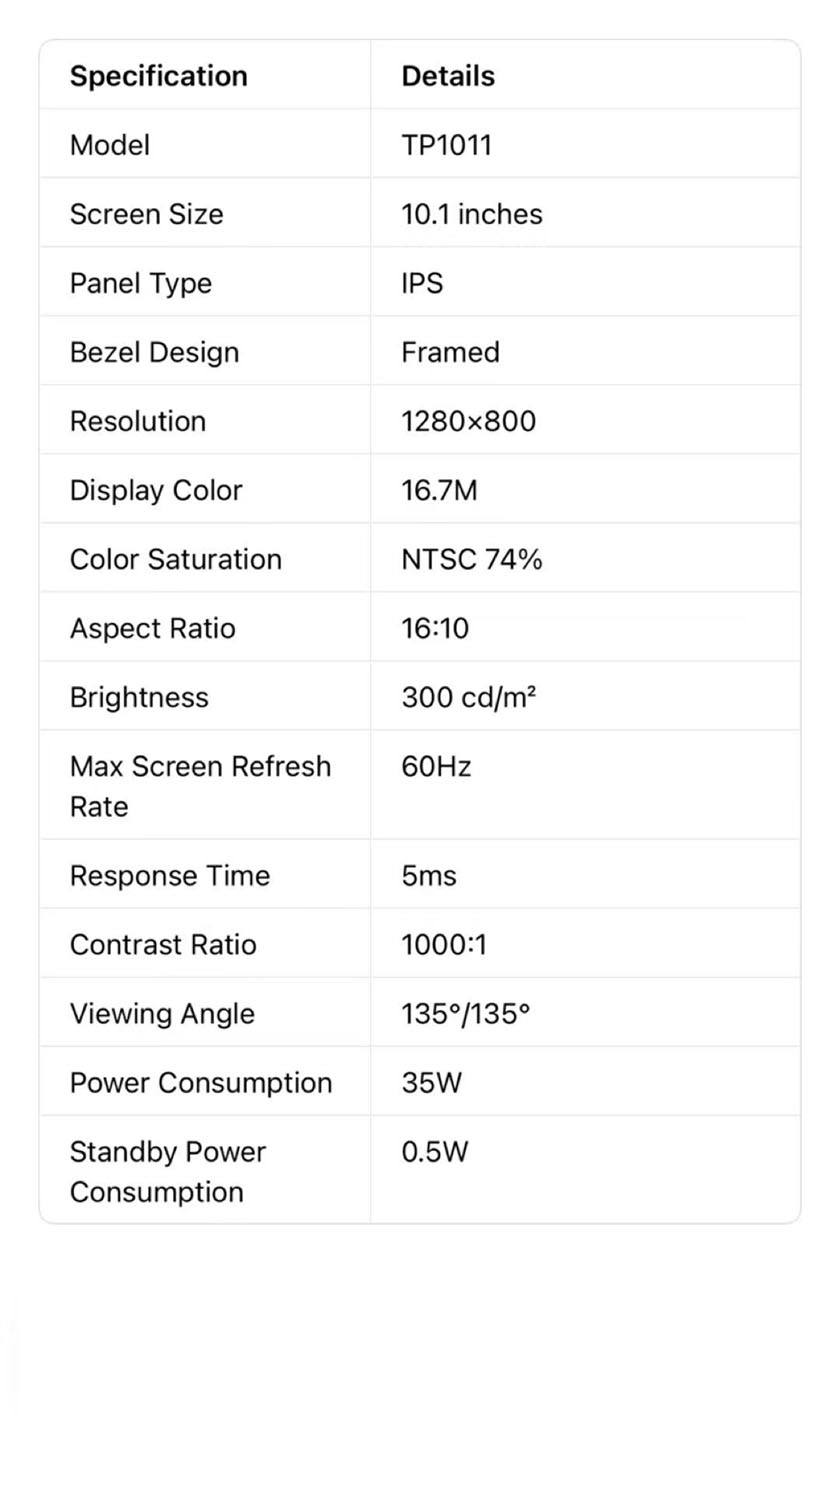The image size is (840, 1486).
Task: Click the 5ms response time value
Action: click(429, 876)
